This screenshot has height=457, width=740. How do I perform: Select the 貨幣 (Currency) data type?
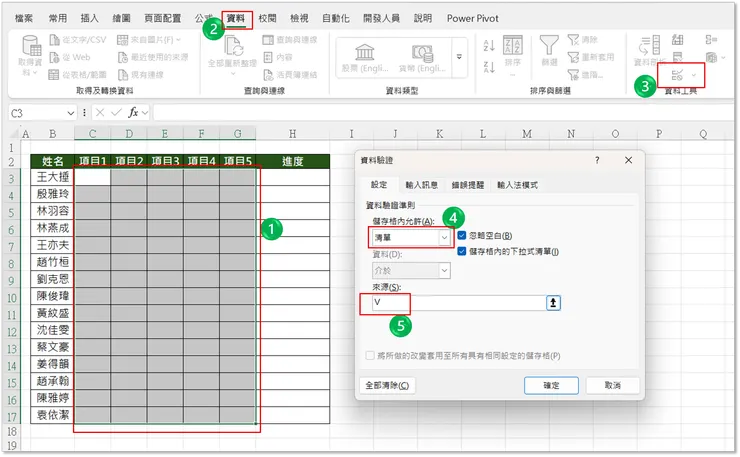pos(422,58)
